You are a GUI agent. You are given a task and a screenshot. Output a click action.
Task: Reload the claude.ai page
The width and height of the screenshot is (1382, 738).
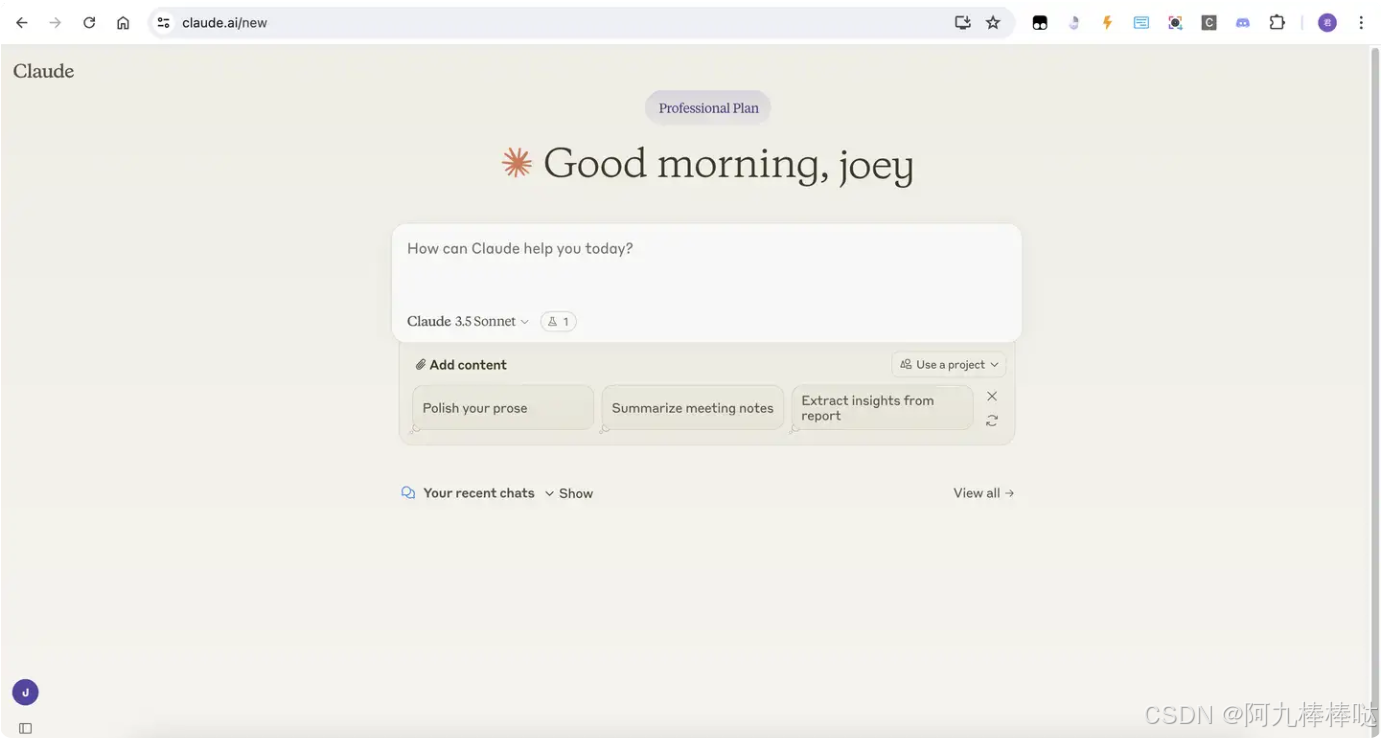89,22
